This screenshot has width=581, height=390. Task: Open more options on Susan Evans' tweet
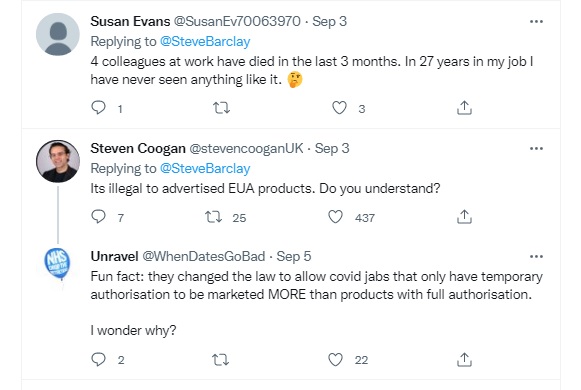point(536,21)
